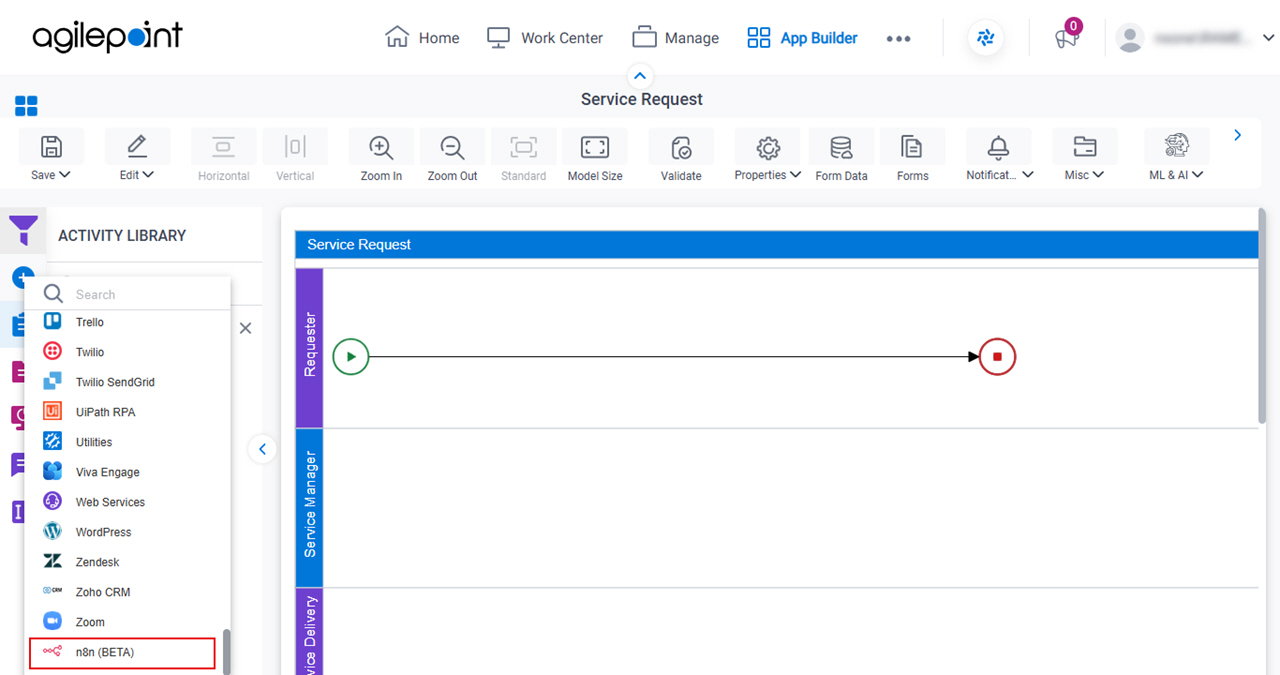
Task: Click the Properties gear icon
Action: 768,147
